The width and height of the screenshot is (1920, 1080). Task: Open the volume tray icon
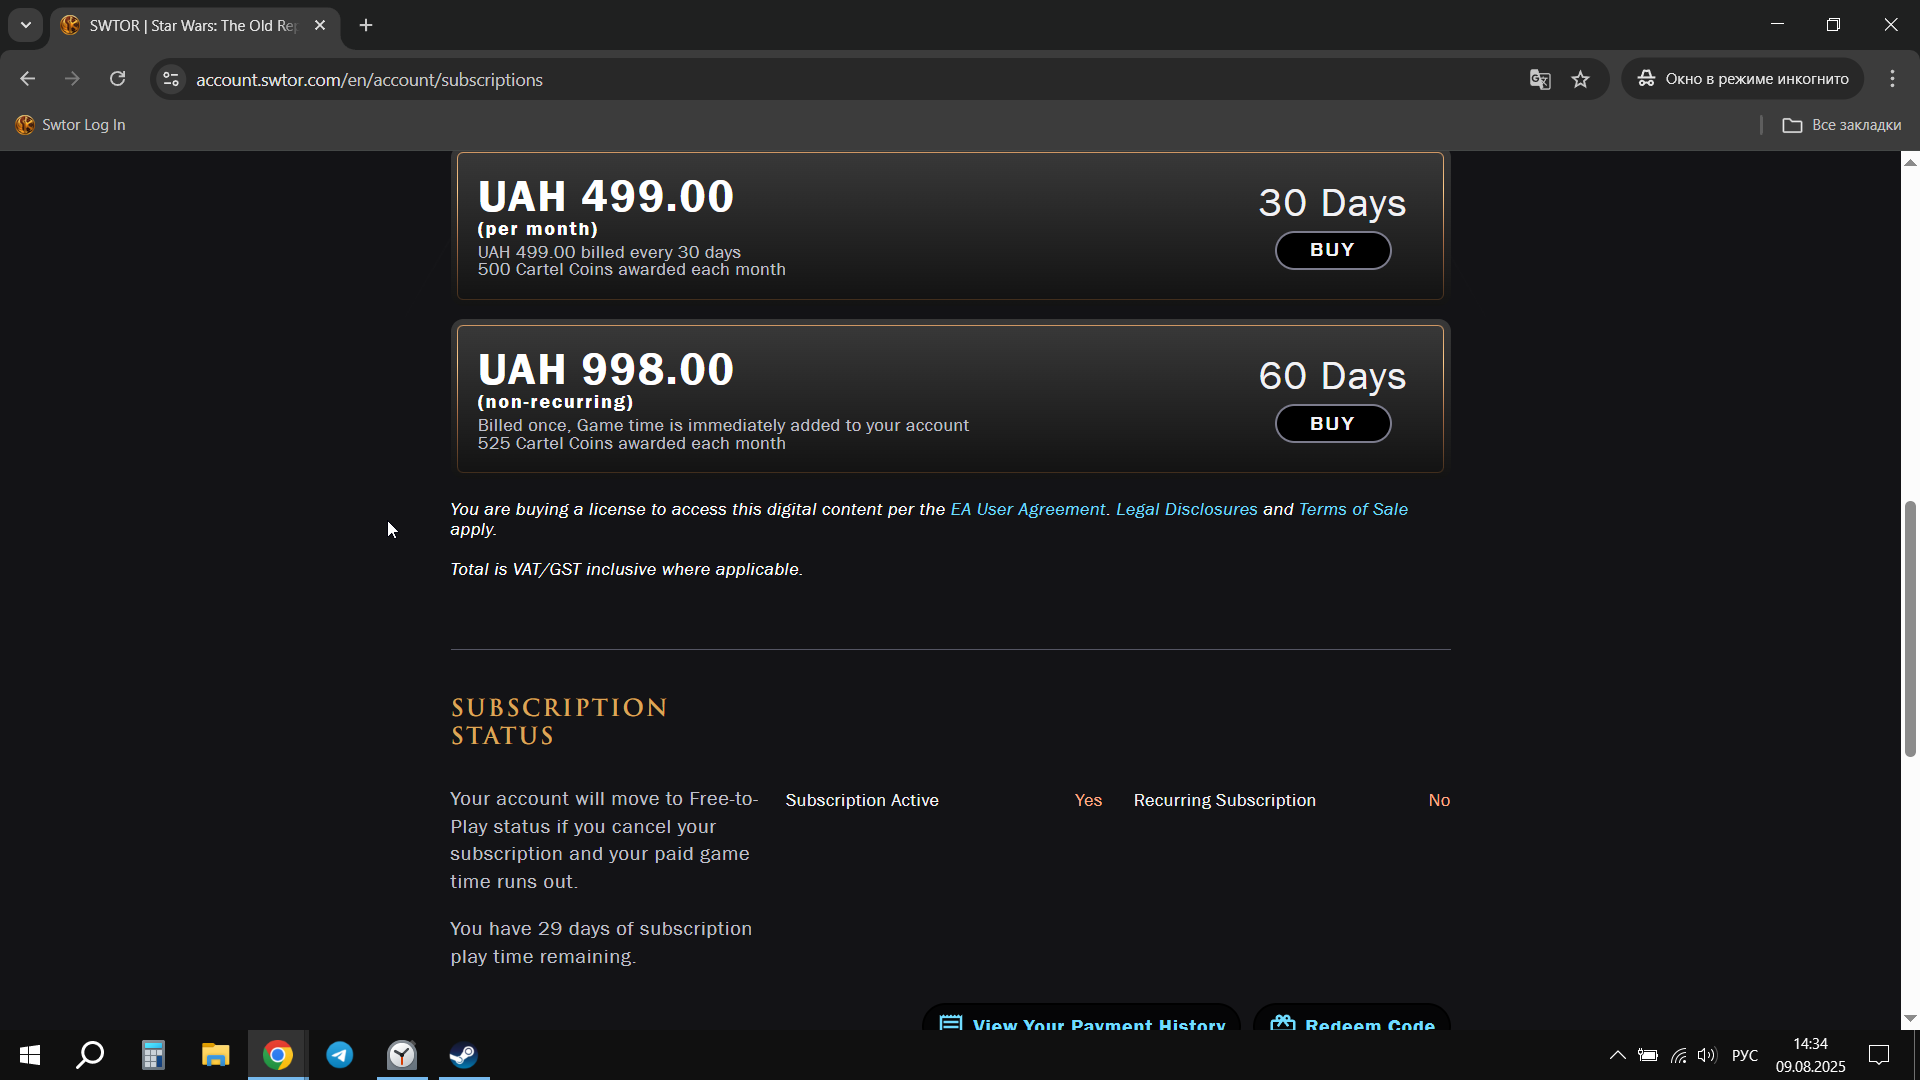point(1707,1055)
